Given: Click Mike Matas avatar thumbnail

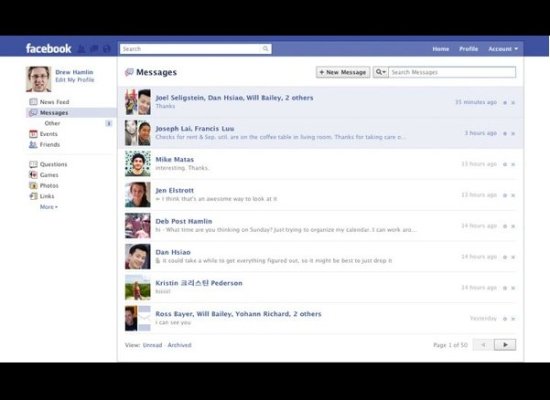Looking at the screenshot, I should 138,164.
